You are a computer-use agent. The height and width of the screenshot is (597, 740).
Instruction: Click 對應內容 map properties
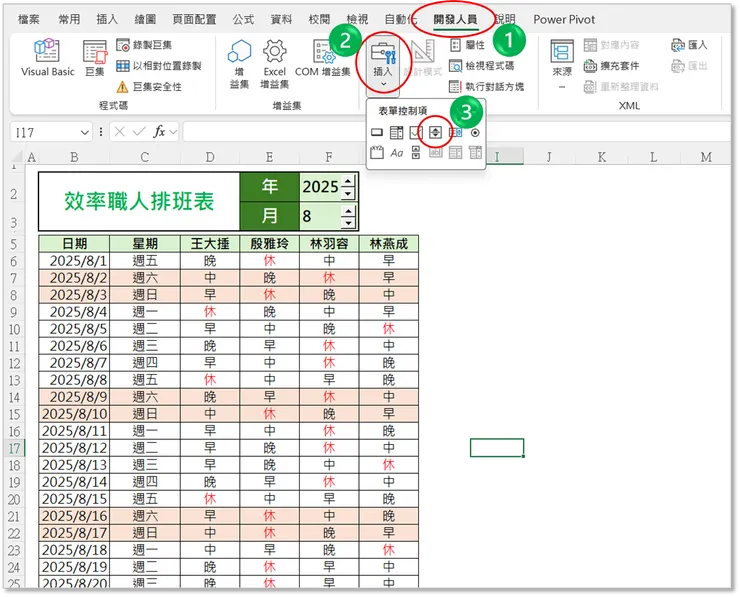tap(611, 45)
